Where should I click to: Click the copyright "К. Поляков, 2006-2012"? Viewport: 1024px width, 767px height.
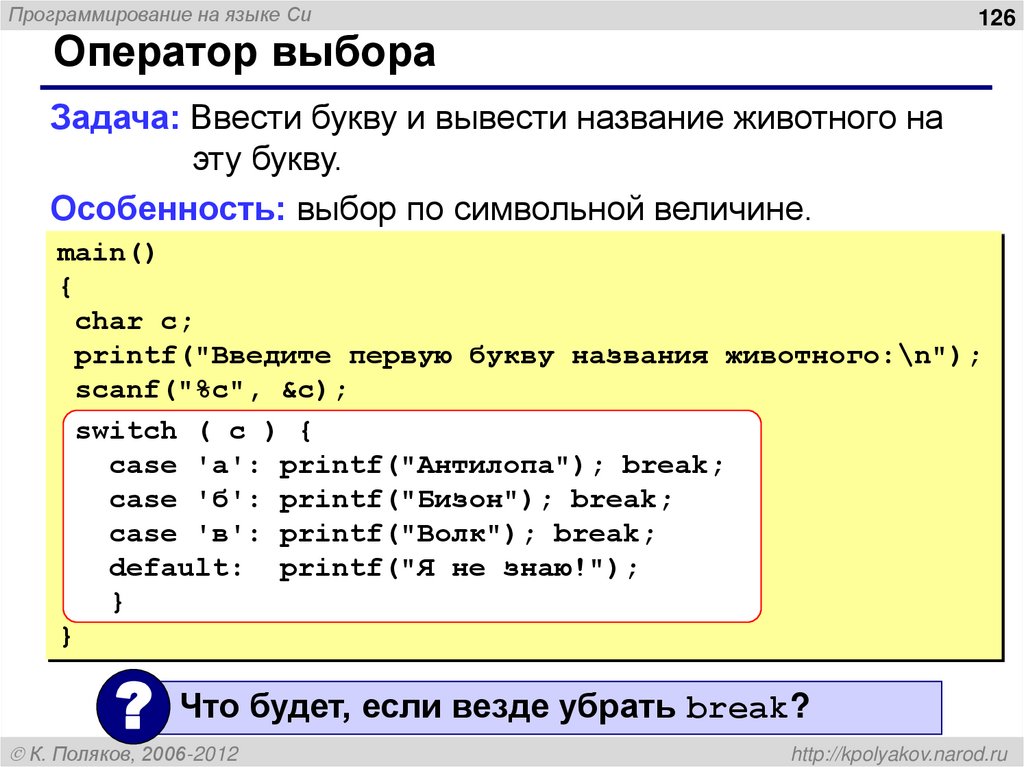125,754
